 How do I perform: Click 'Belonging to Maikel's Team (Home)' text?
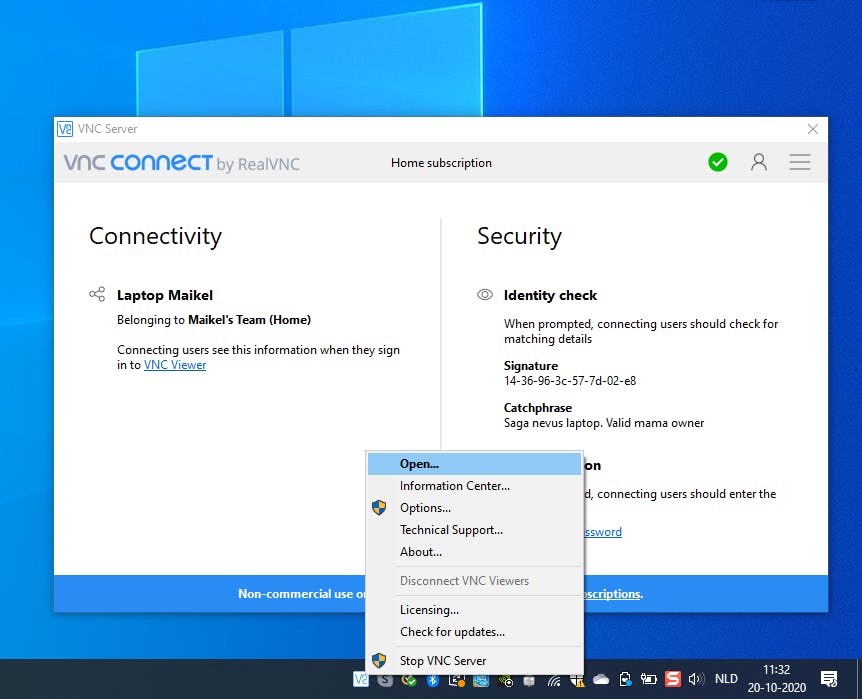point(214,320)
